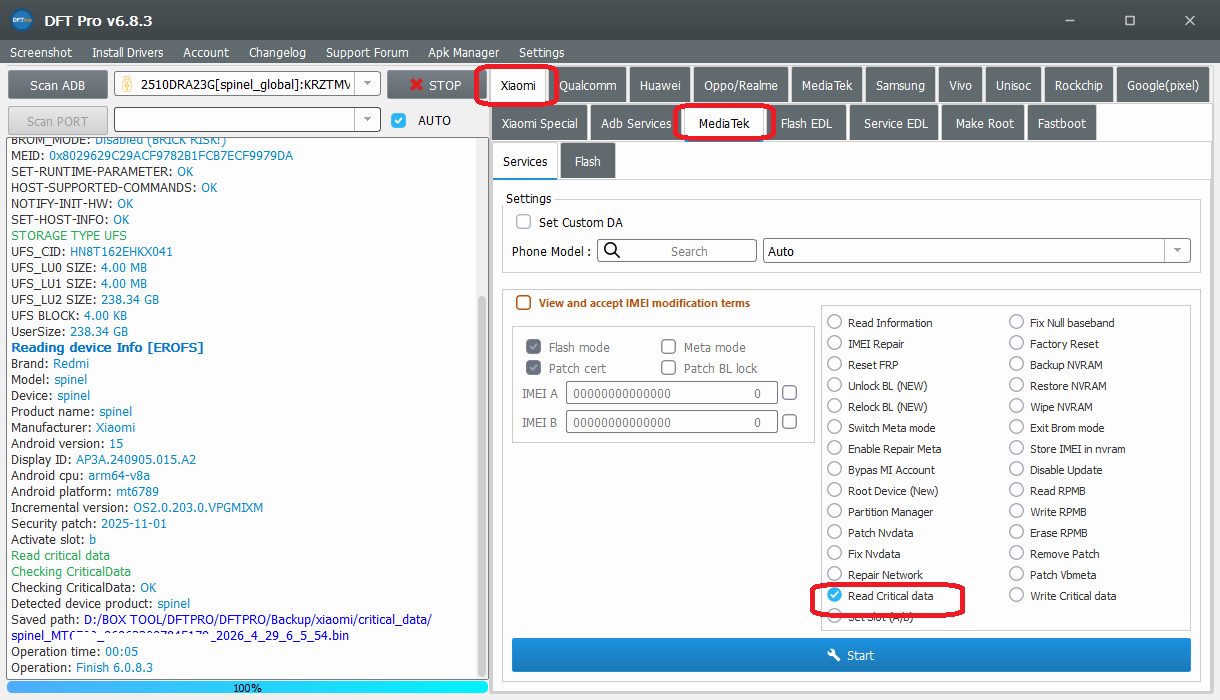Enable Meta mode checkbox
The width and height of the screenshot is (1220, 700).
pyautogui.click(x=668, y=347)
